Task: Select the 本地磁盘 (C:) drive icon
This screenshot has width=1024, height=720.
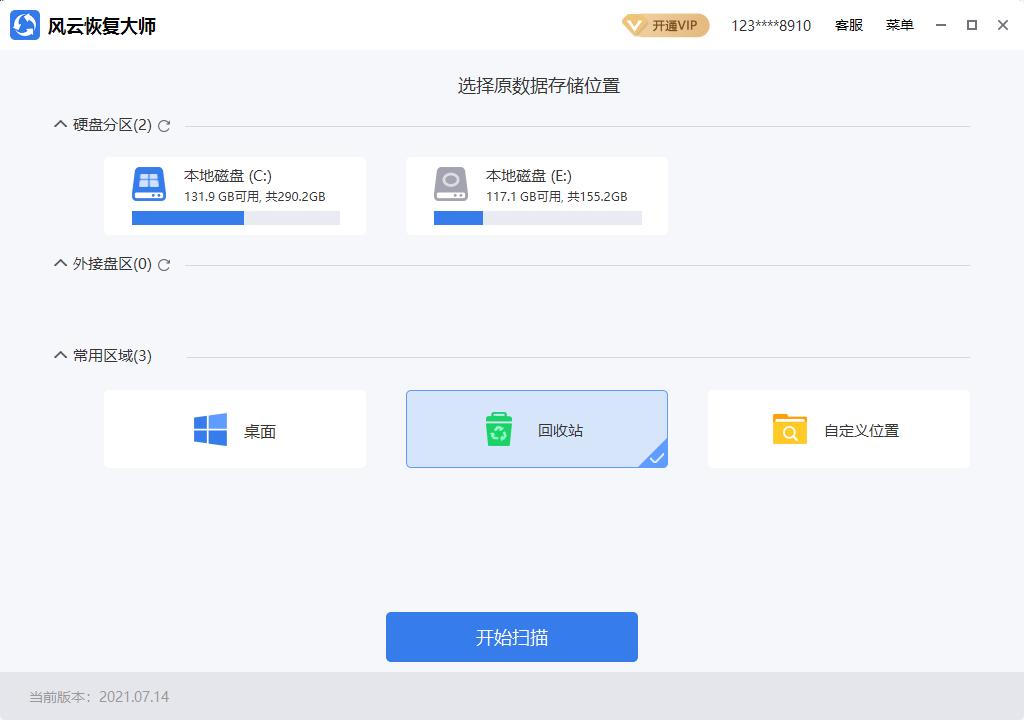Action: [148, 184]
